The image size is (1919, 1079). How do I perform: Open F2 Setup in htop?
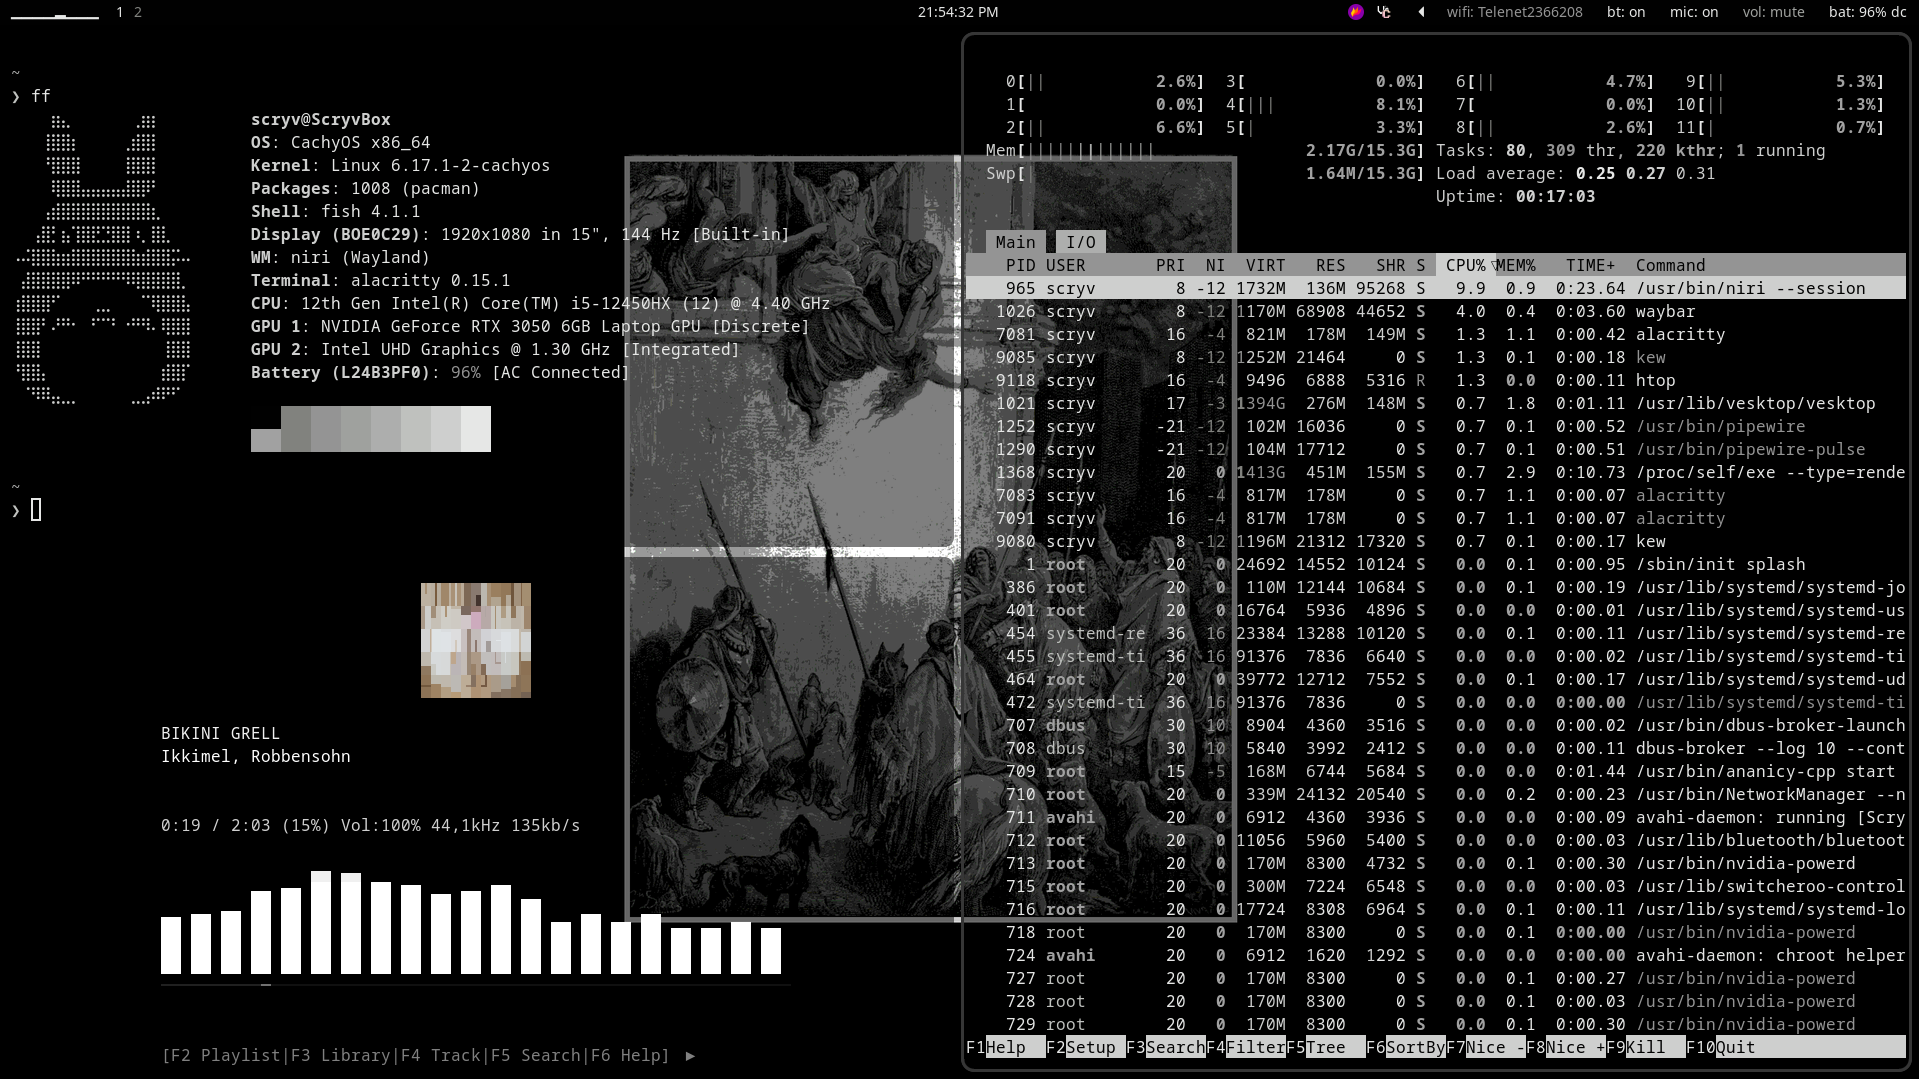[1090, 1047]
